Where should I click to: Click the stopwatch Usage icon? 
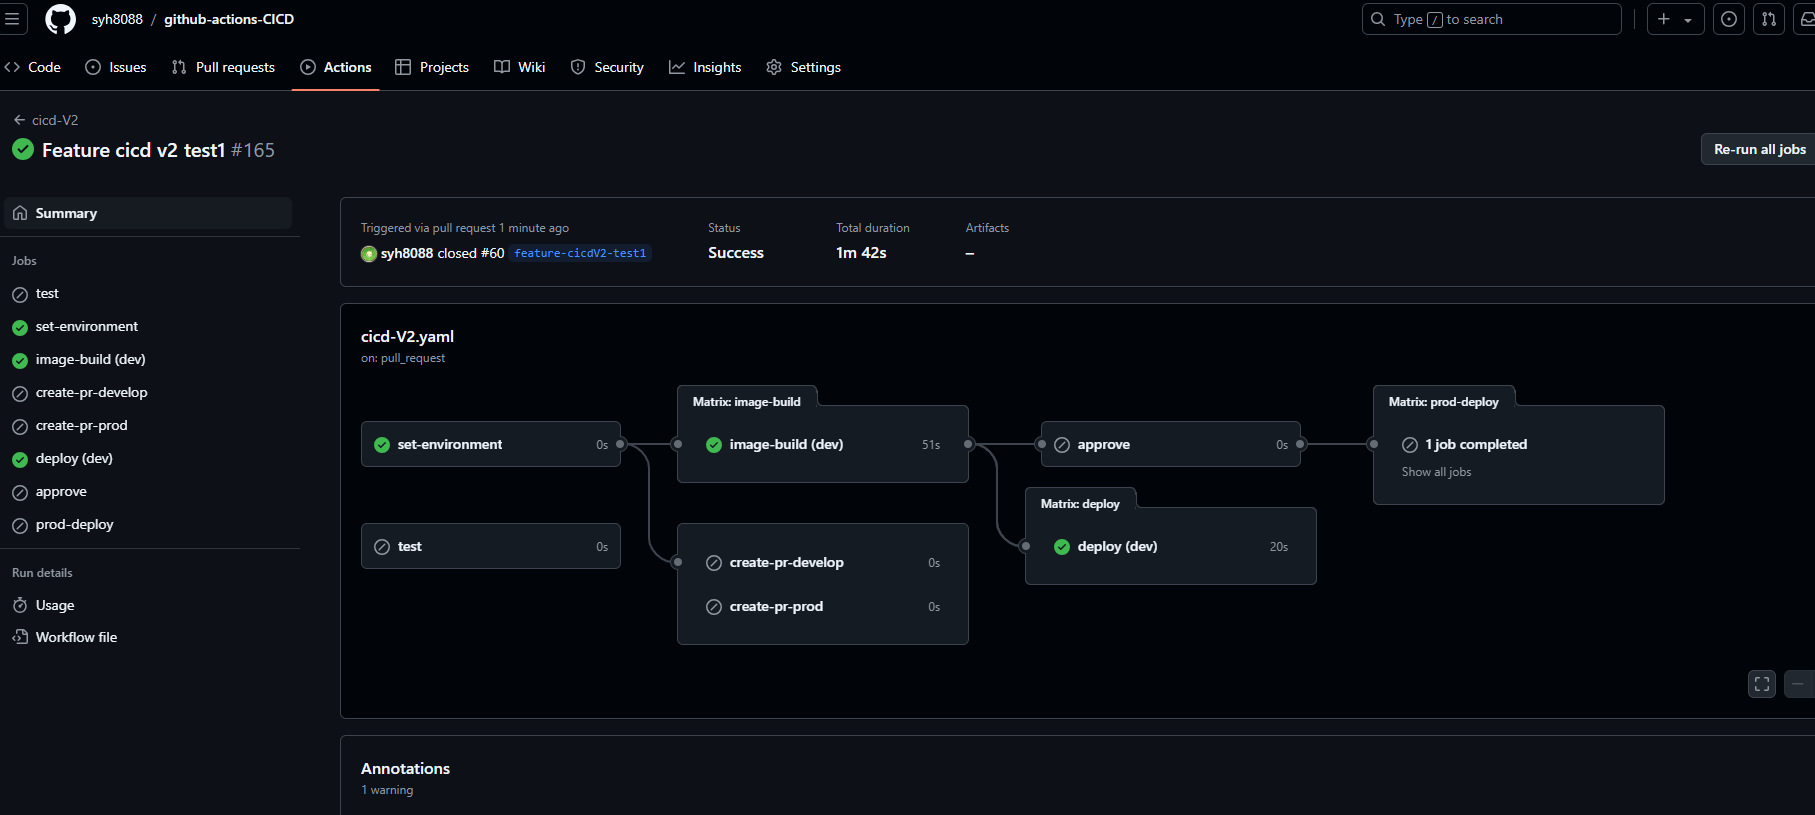point(20,605)
